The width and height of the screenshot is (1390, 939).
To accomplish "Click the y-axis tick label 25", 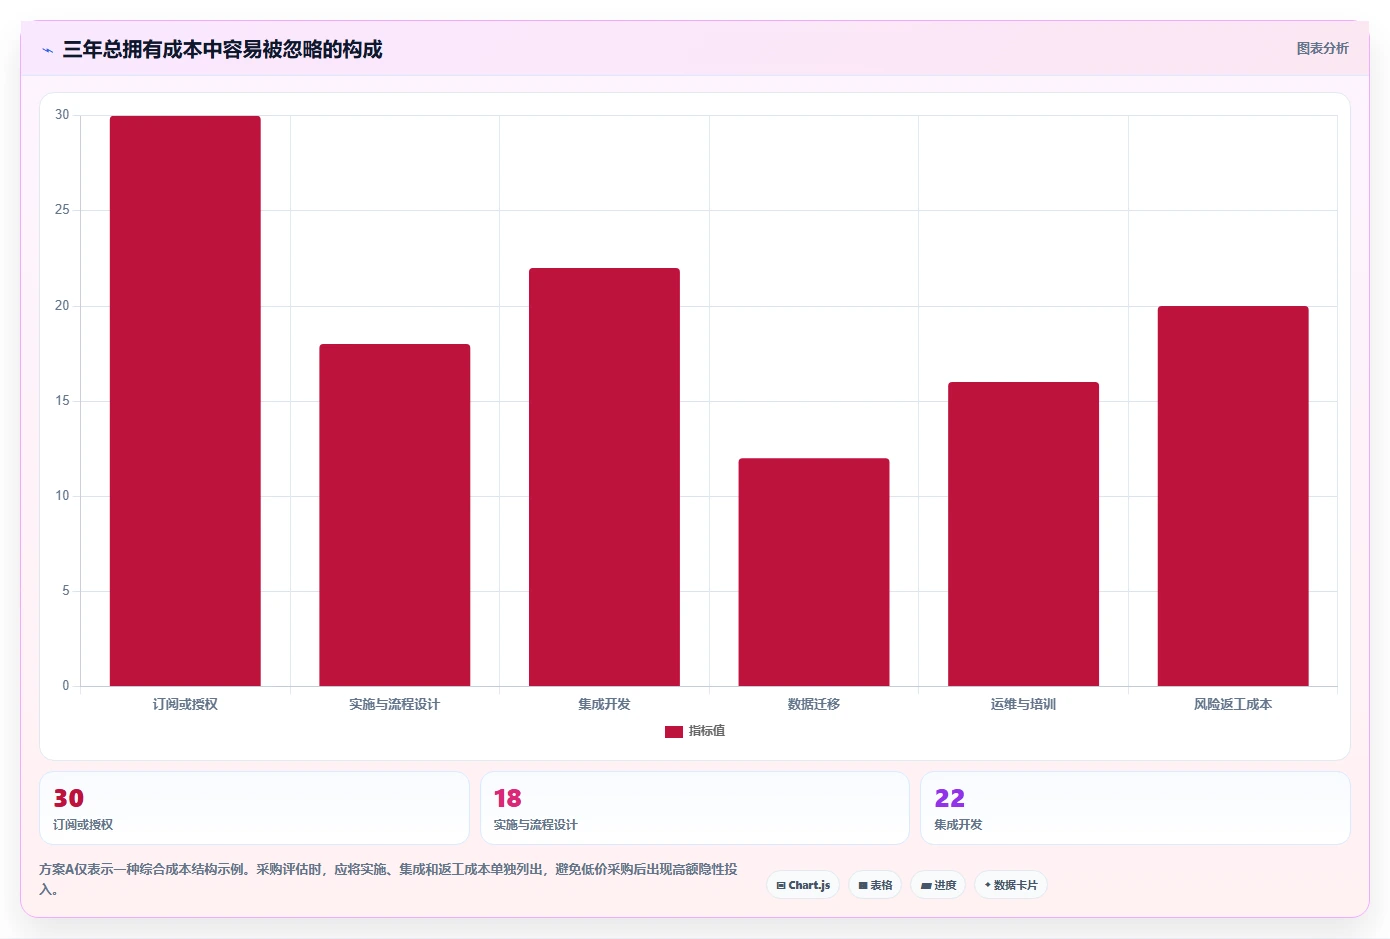I will pos(62,210).
